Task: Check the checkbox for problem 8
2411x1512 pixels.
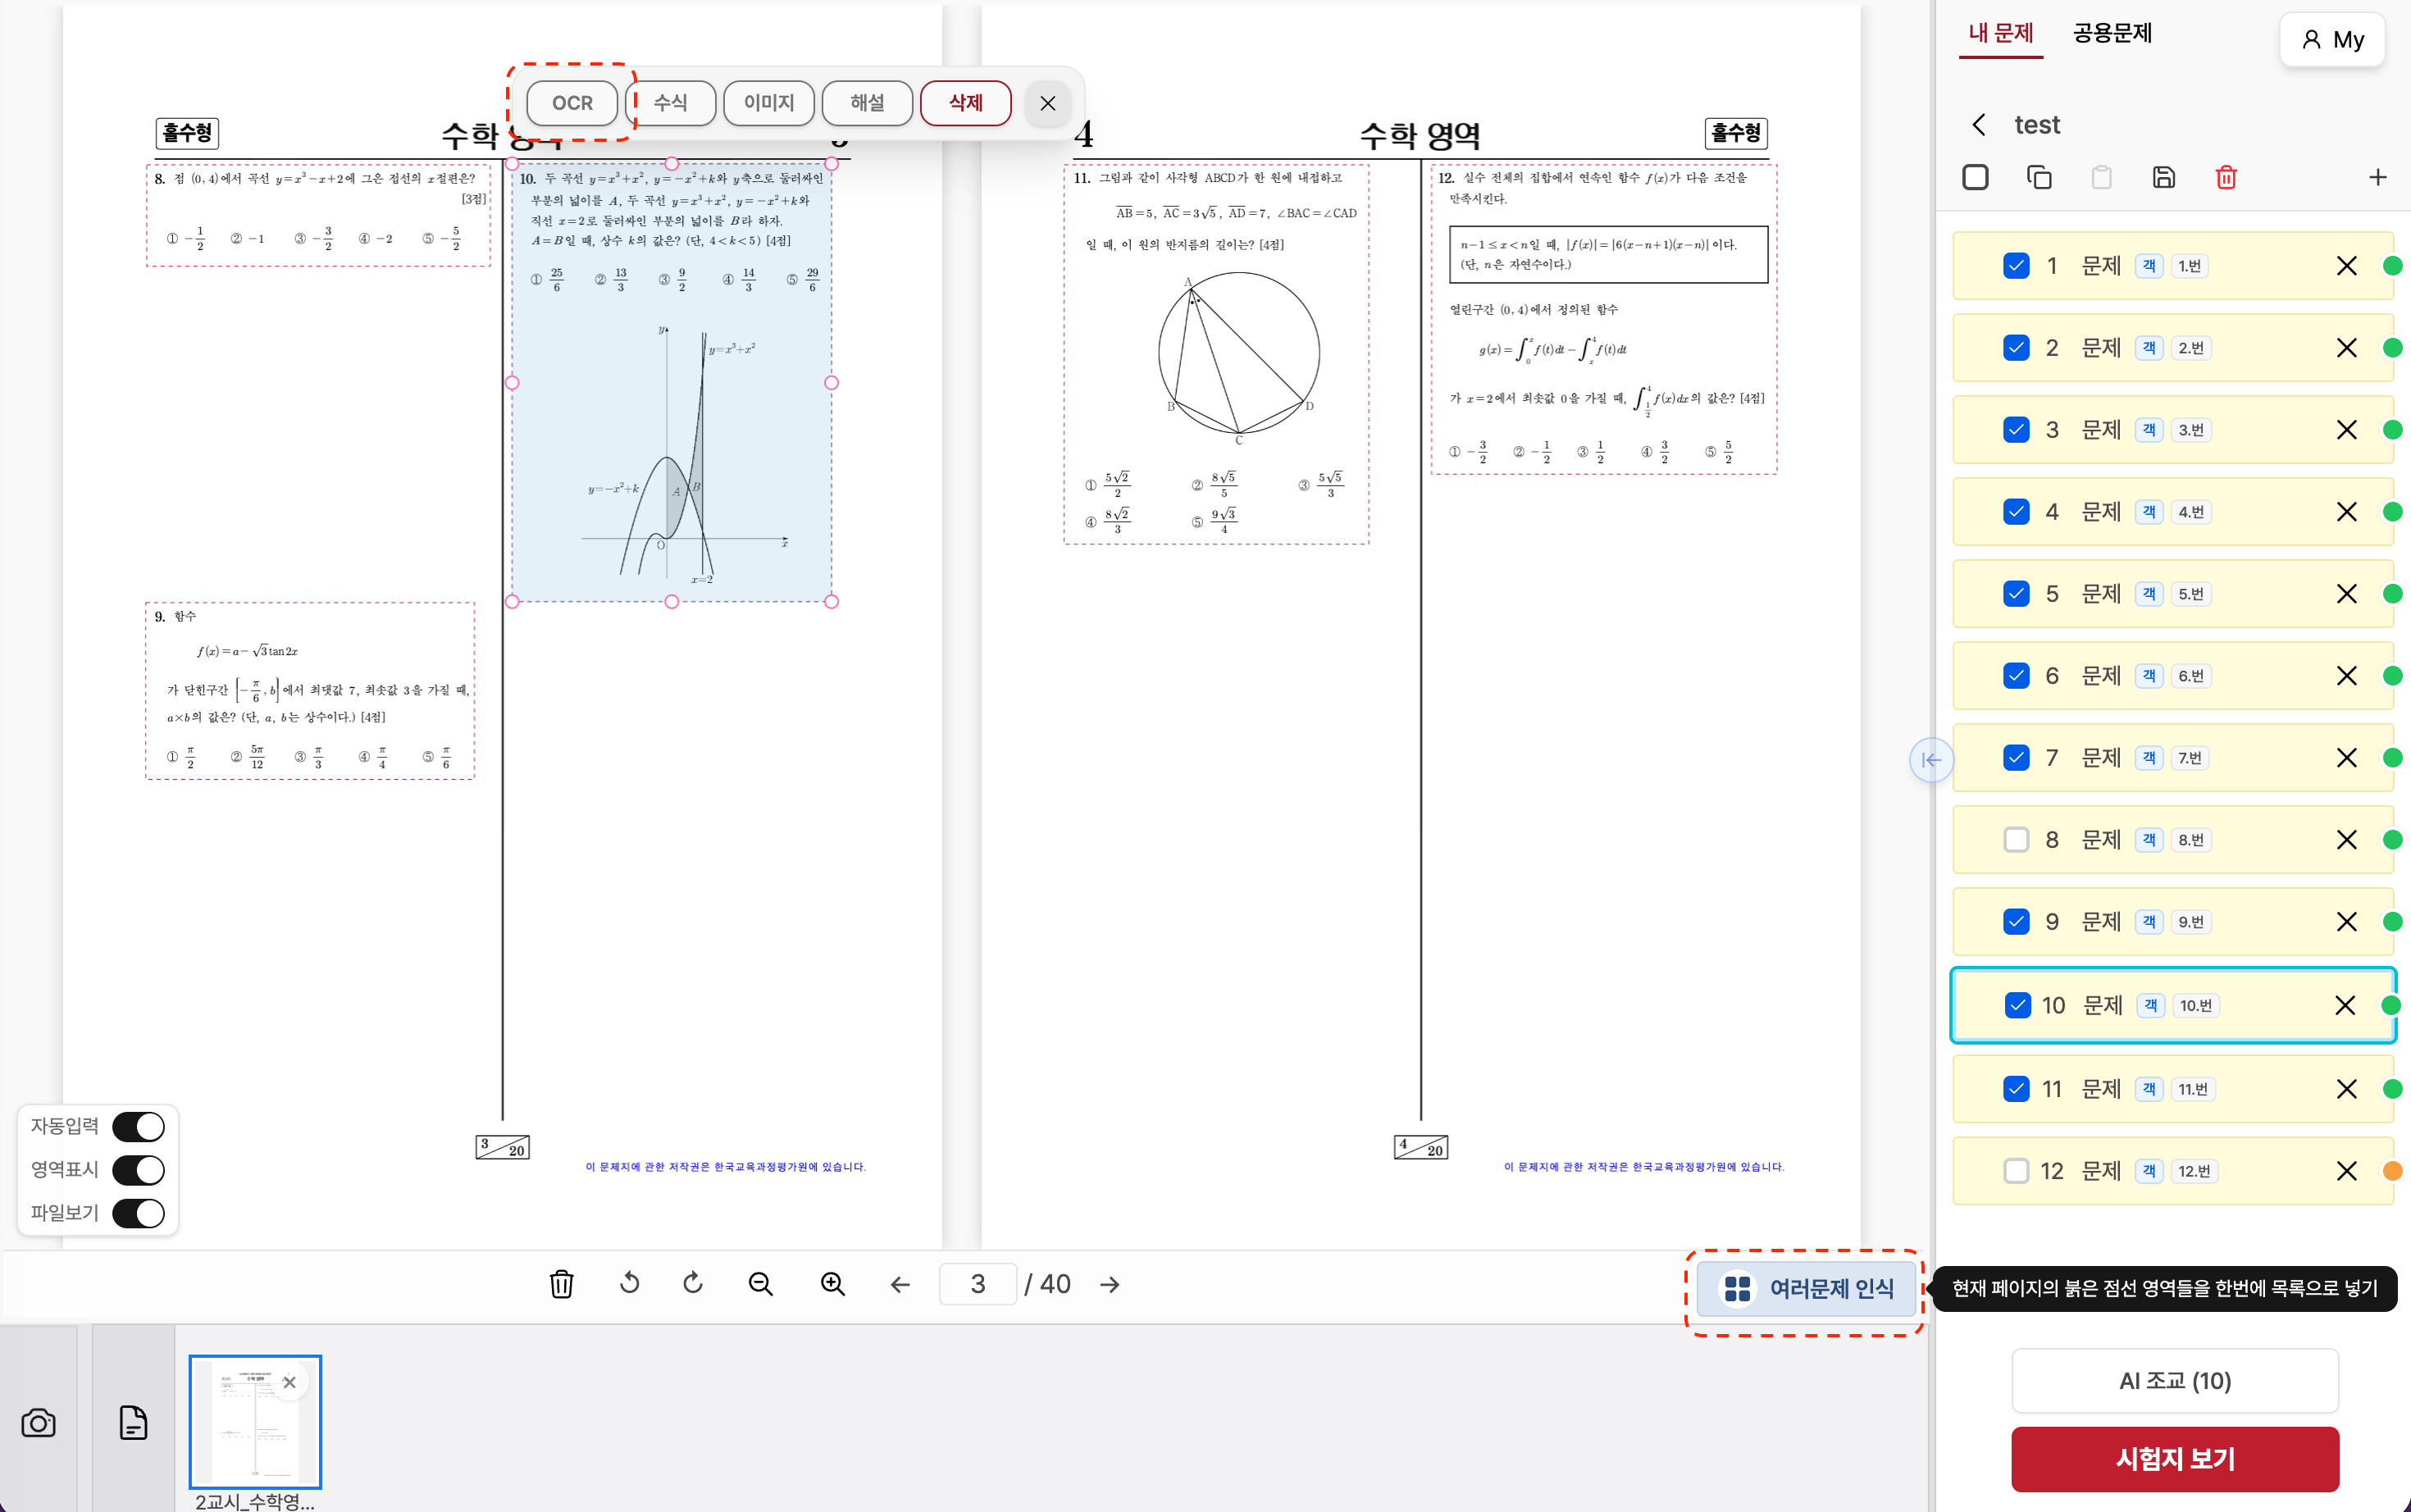Action: pos(2016,840)
